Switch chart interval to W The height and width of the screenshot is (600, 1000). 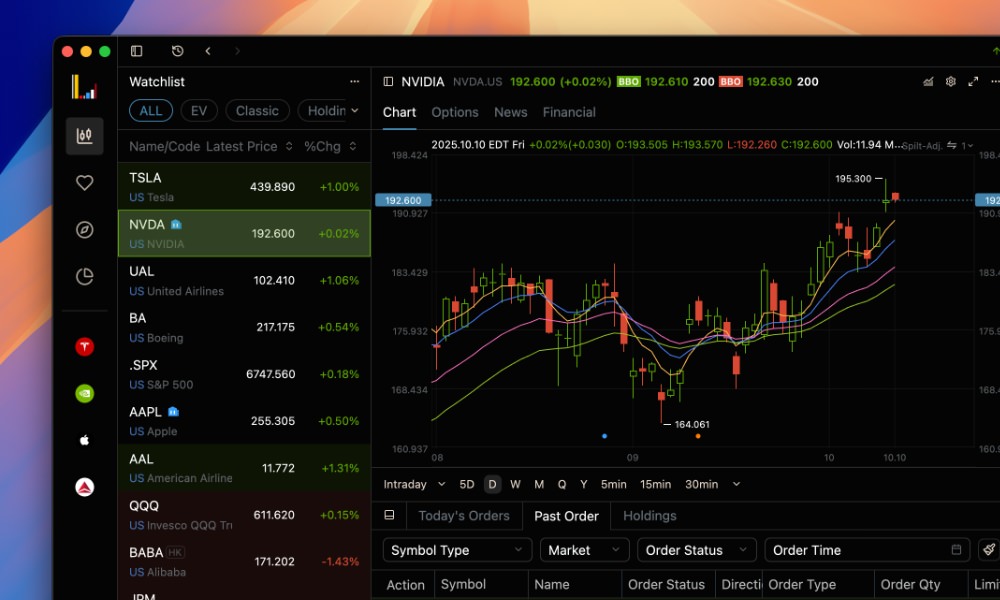[515, 484]
